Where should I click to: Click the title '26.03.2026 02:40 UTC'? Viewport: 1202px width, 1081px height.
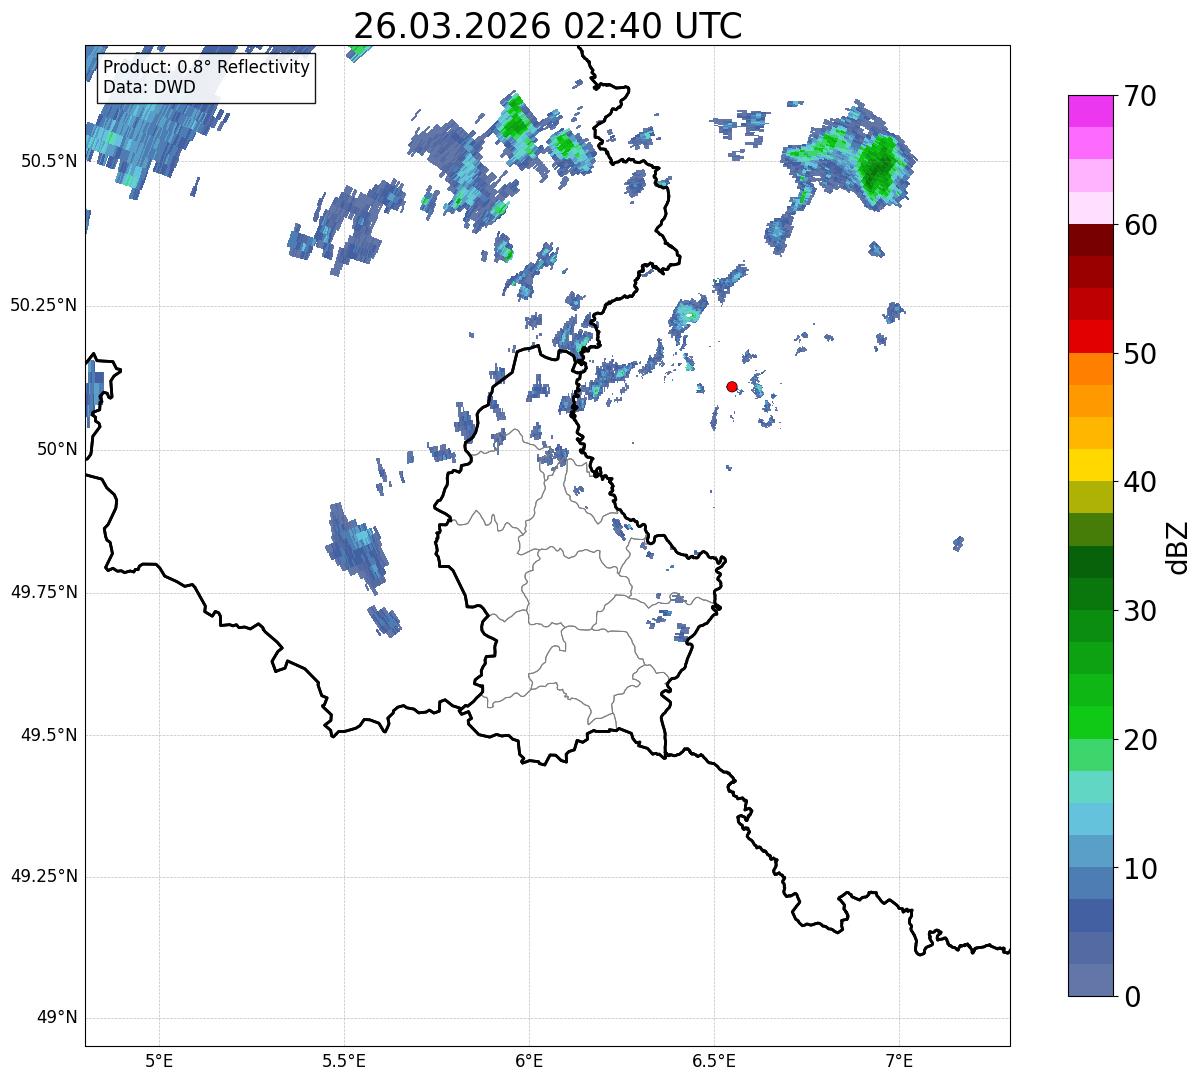(x=548, y=25)
